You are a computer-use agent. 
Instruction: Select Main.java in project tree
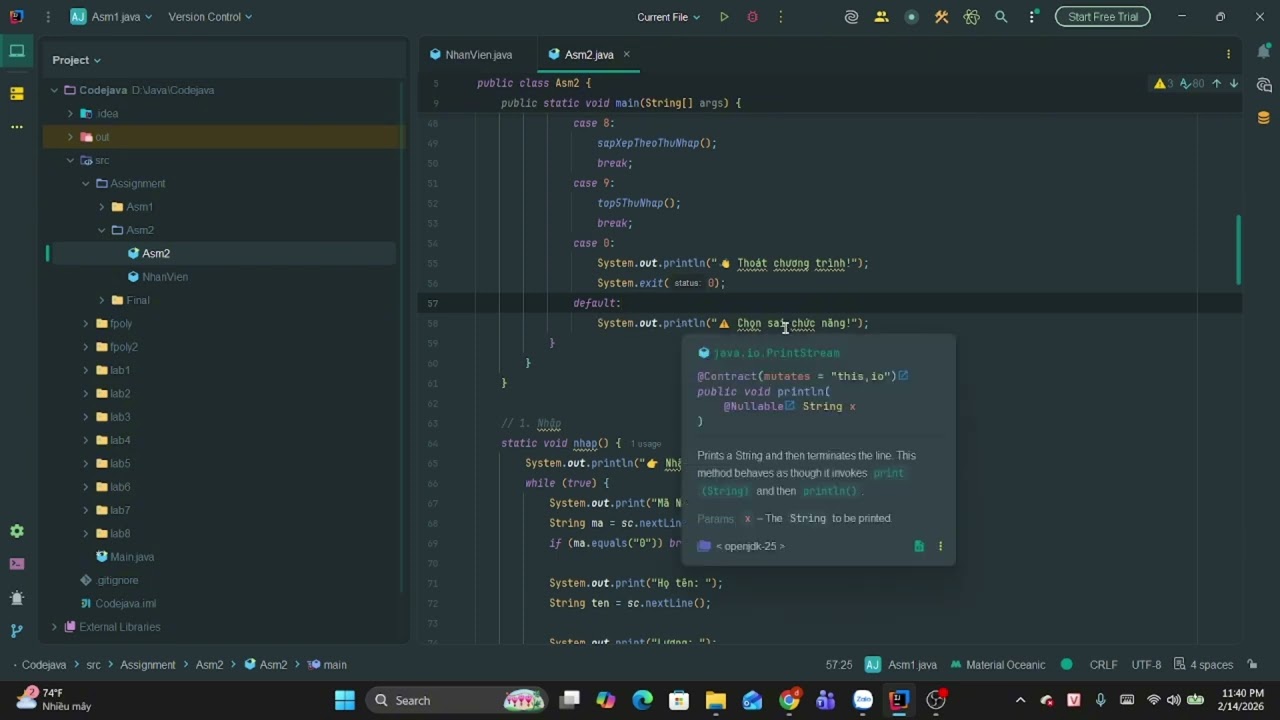[125, 557]
